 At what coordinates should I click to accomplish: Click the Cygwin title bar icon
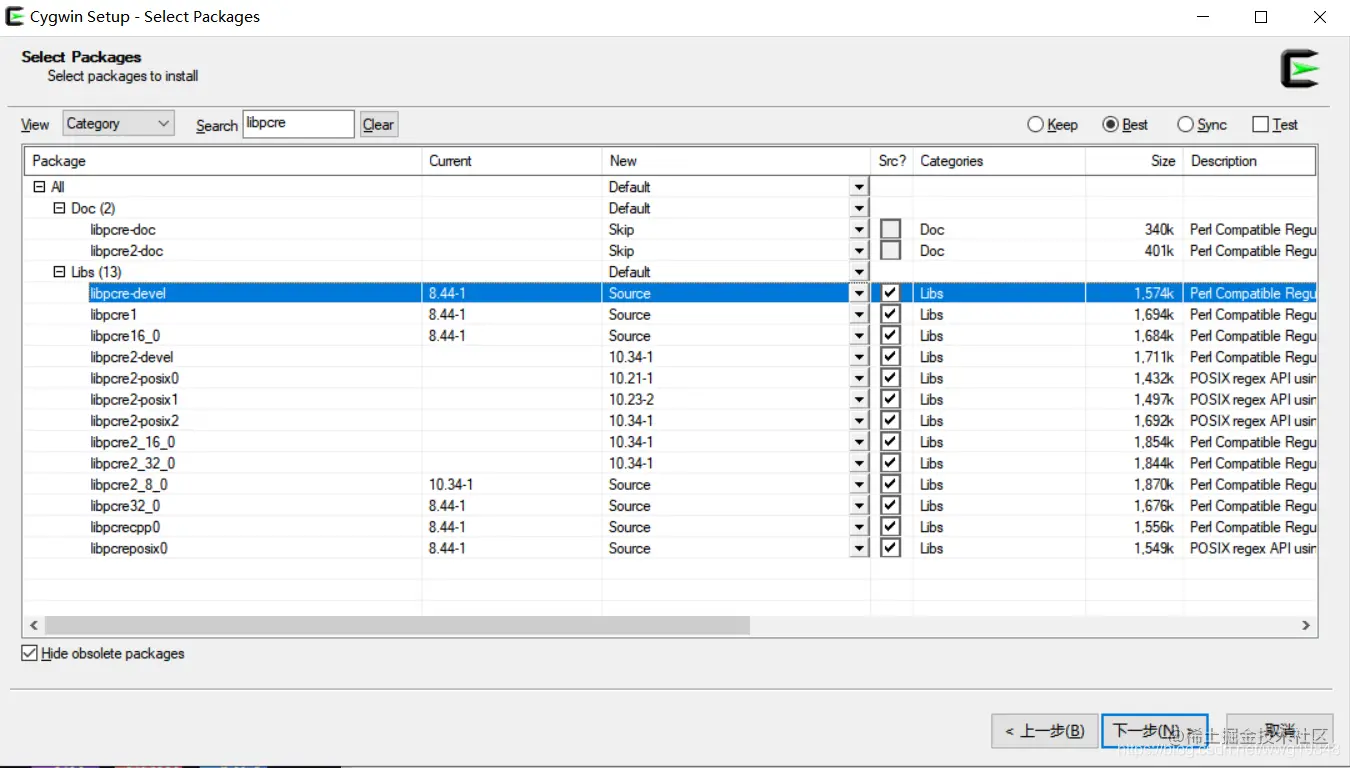pos(15,16)
